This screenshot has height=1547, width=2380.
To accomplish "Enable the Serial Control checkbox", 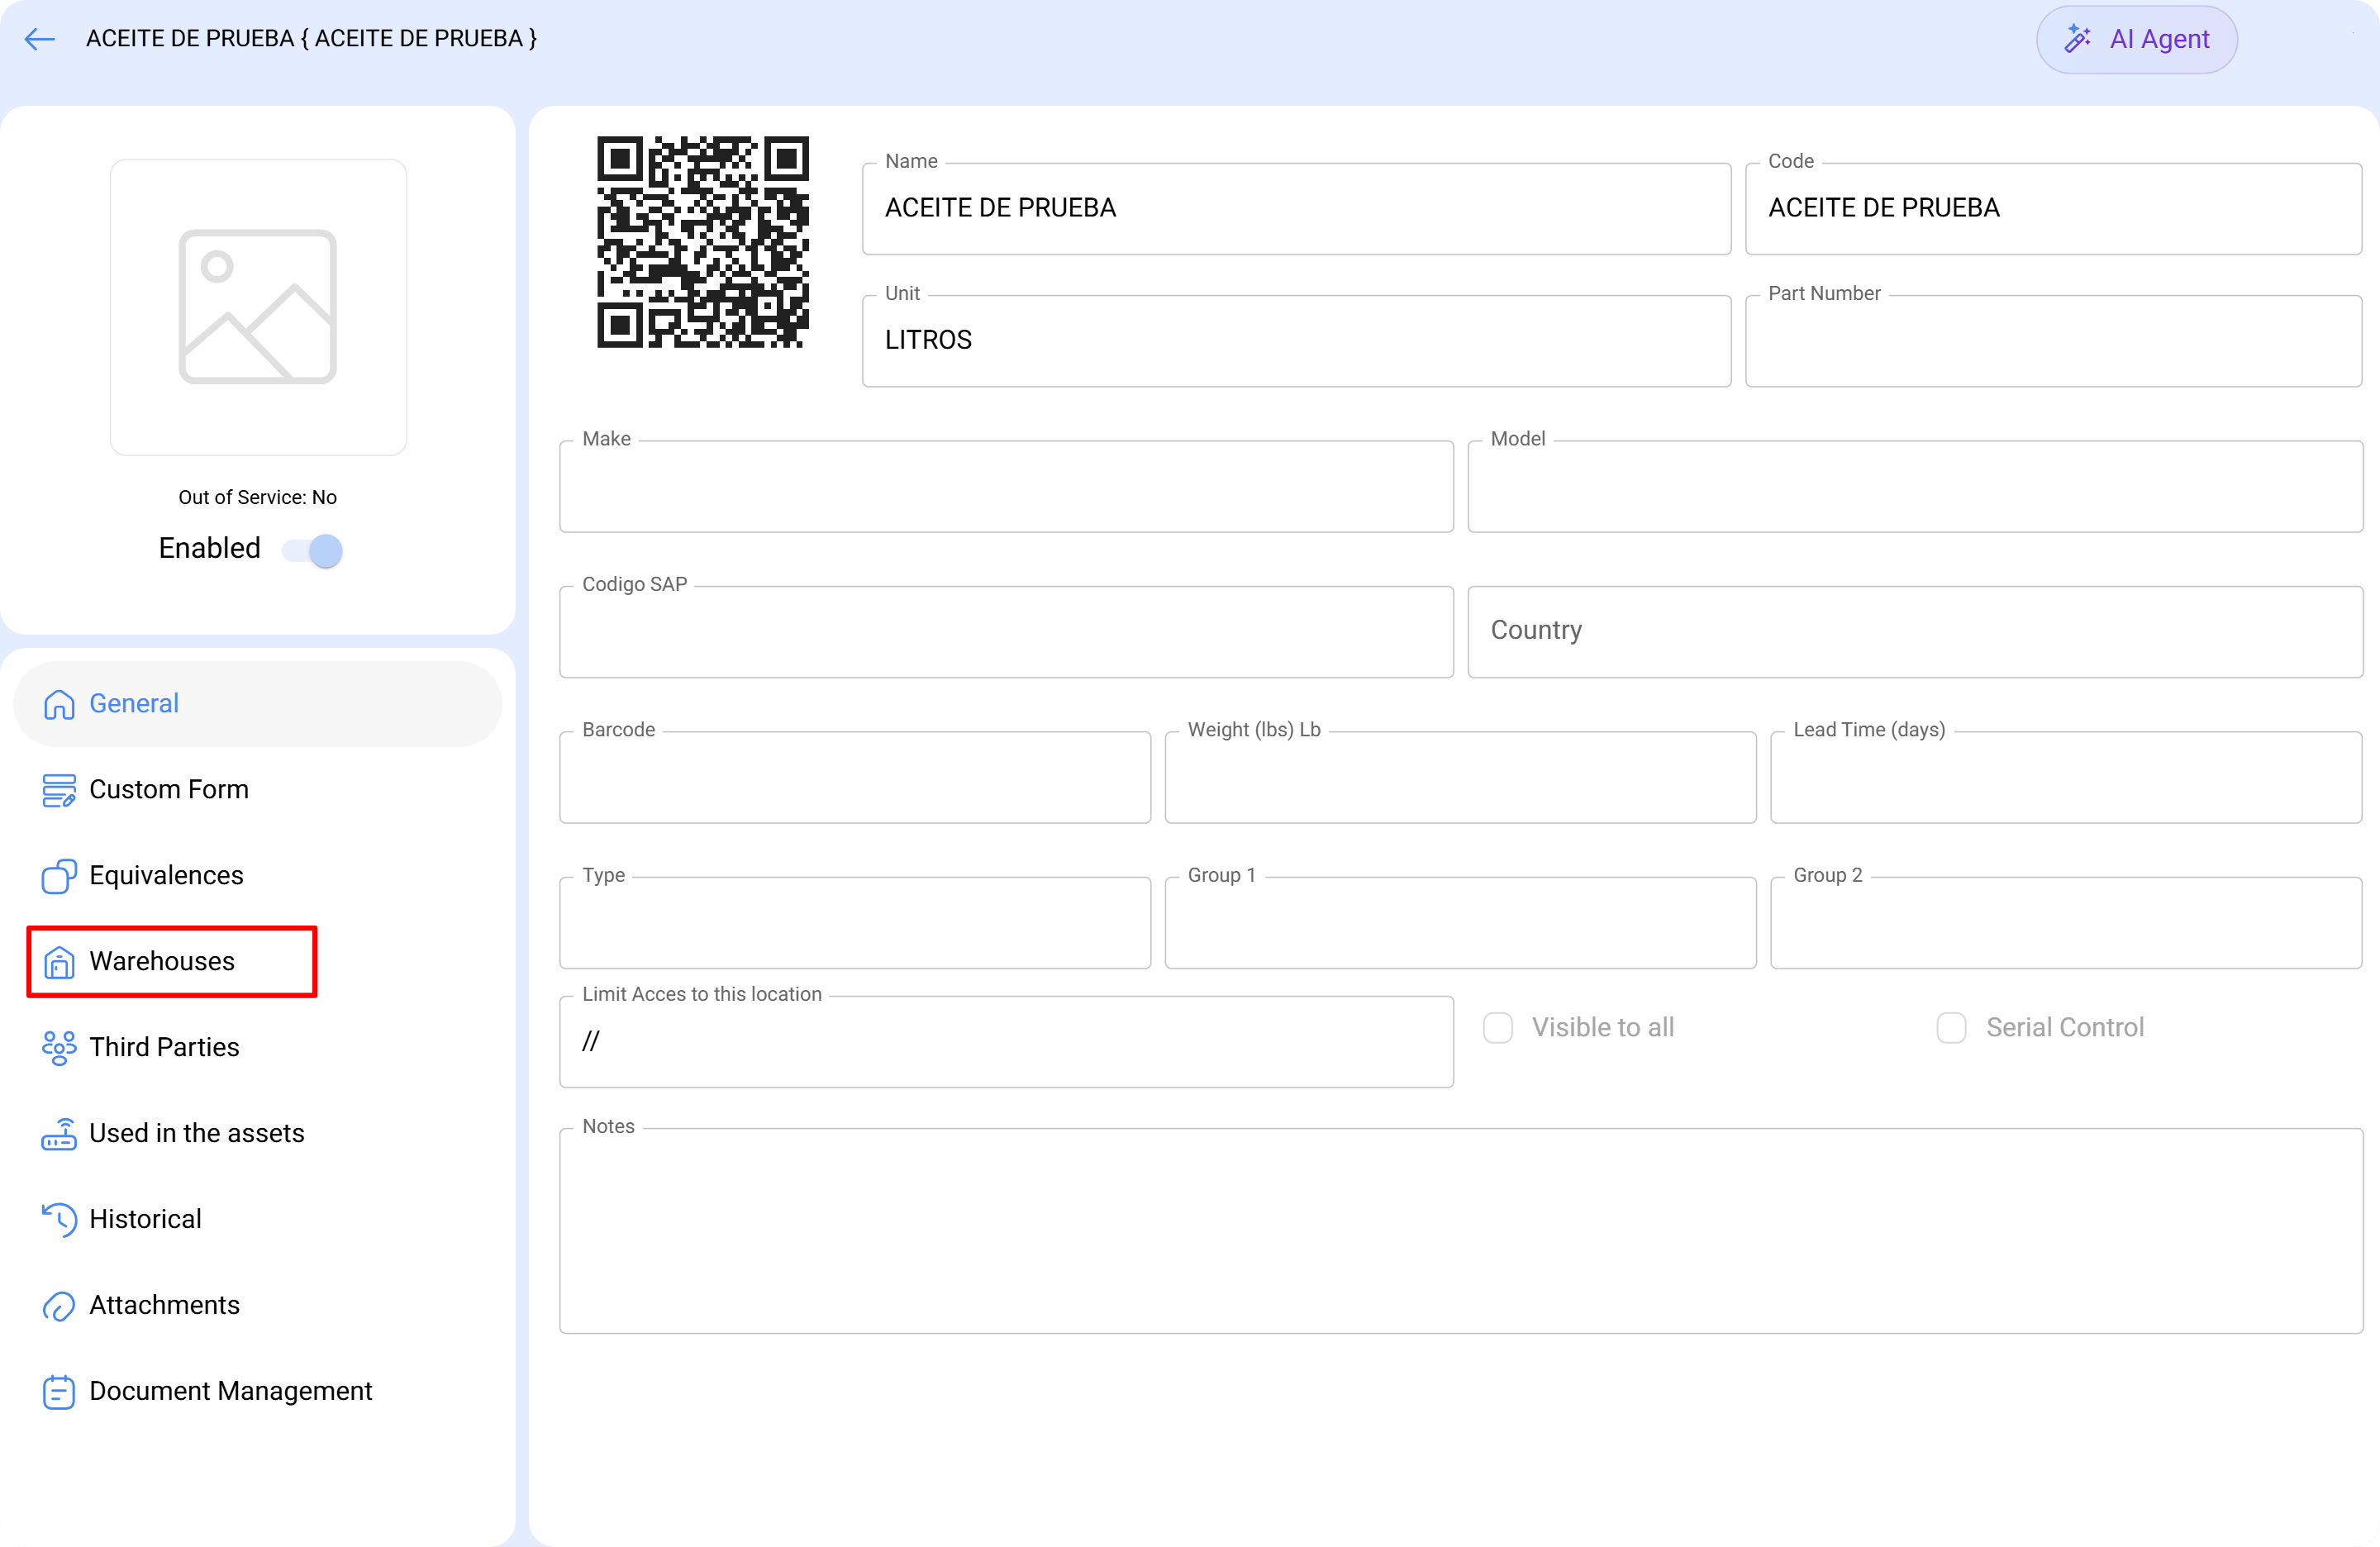I will (1950, 1027).
